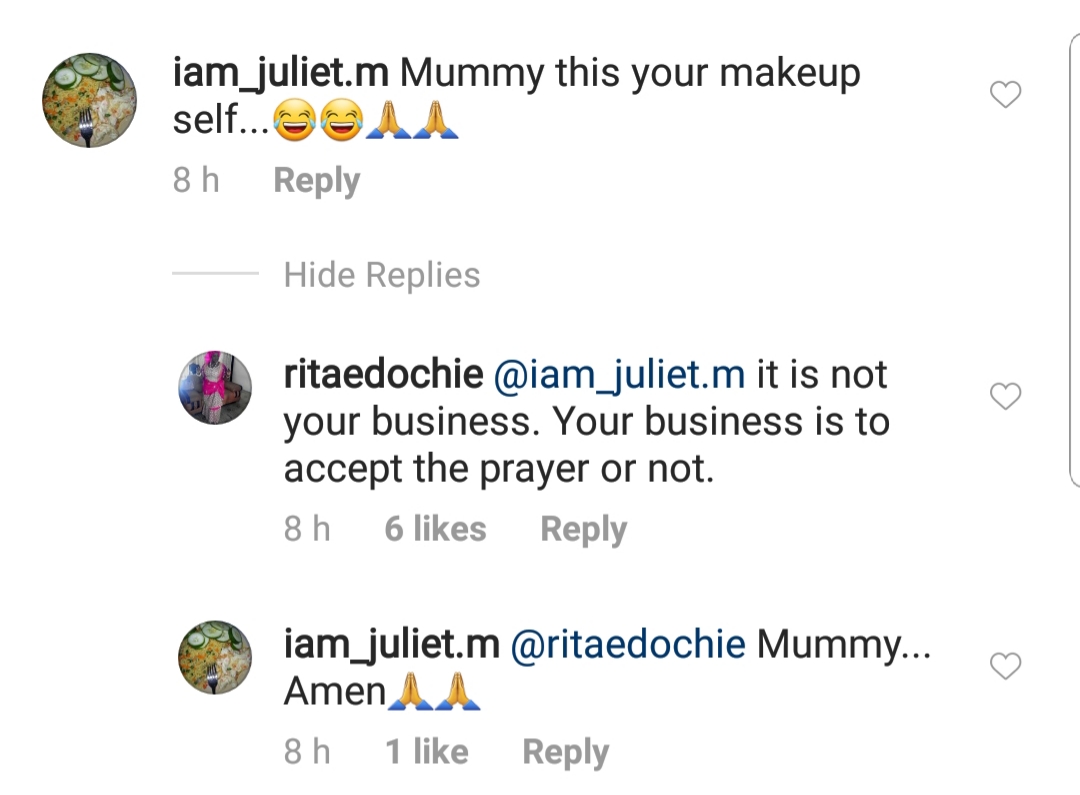Image resolution: width=1080 pixels, height=795 pixels.
Task: Reply to ritaedochie's "not your business" comment
Action: [x=583, y=529]
